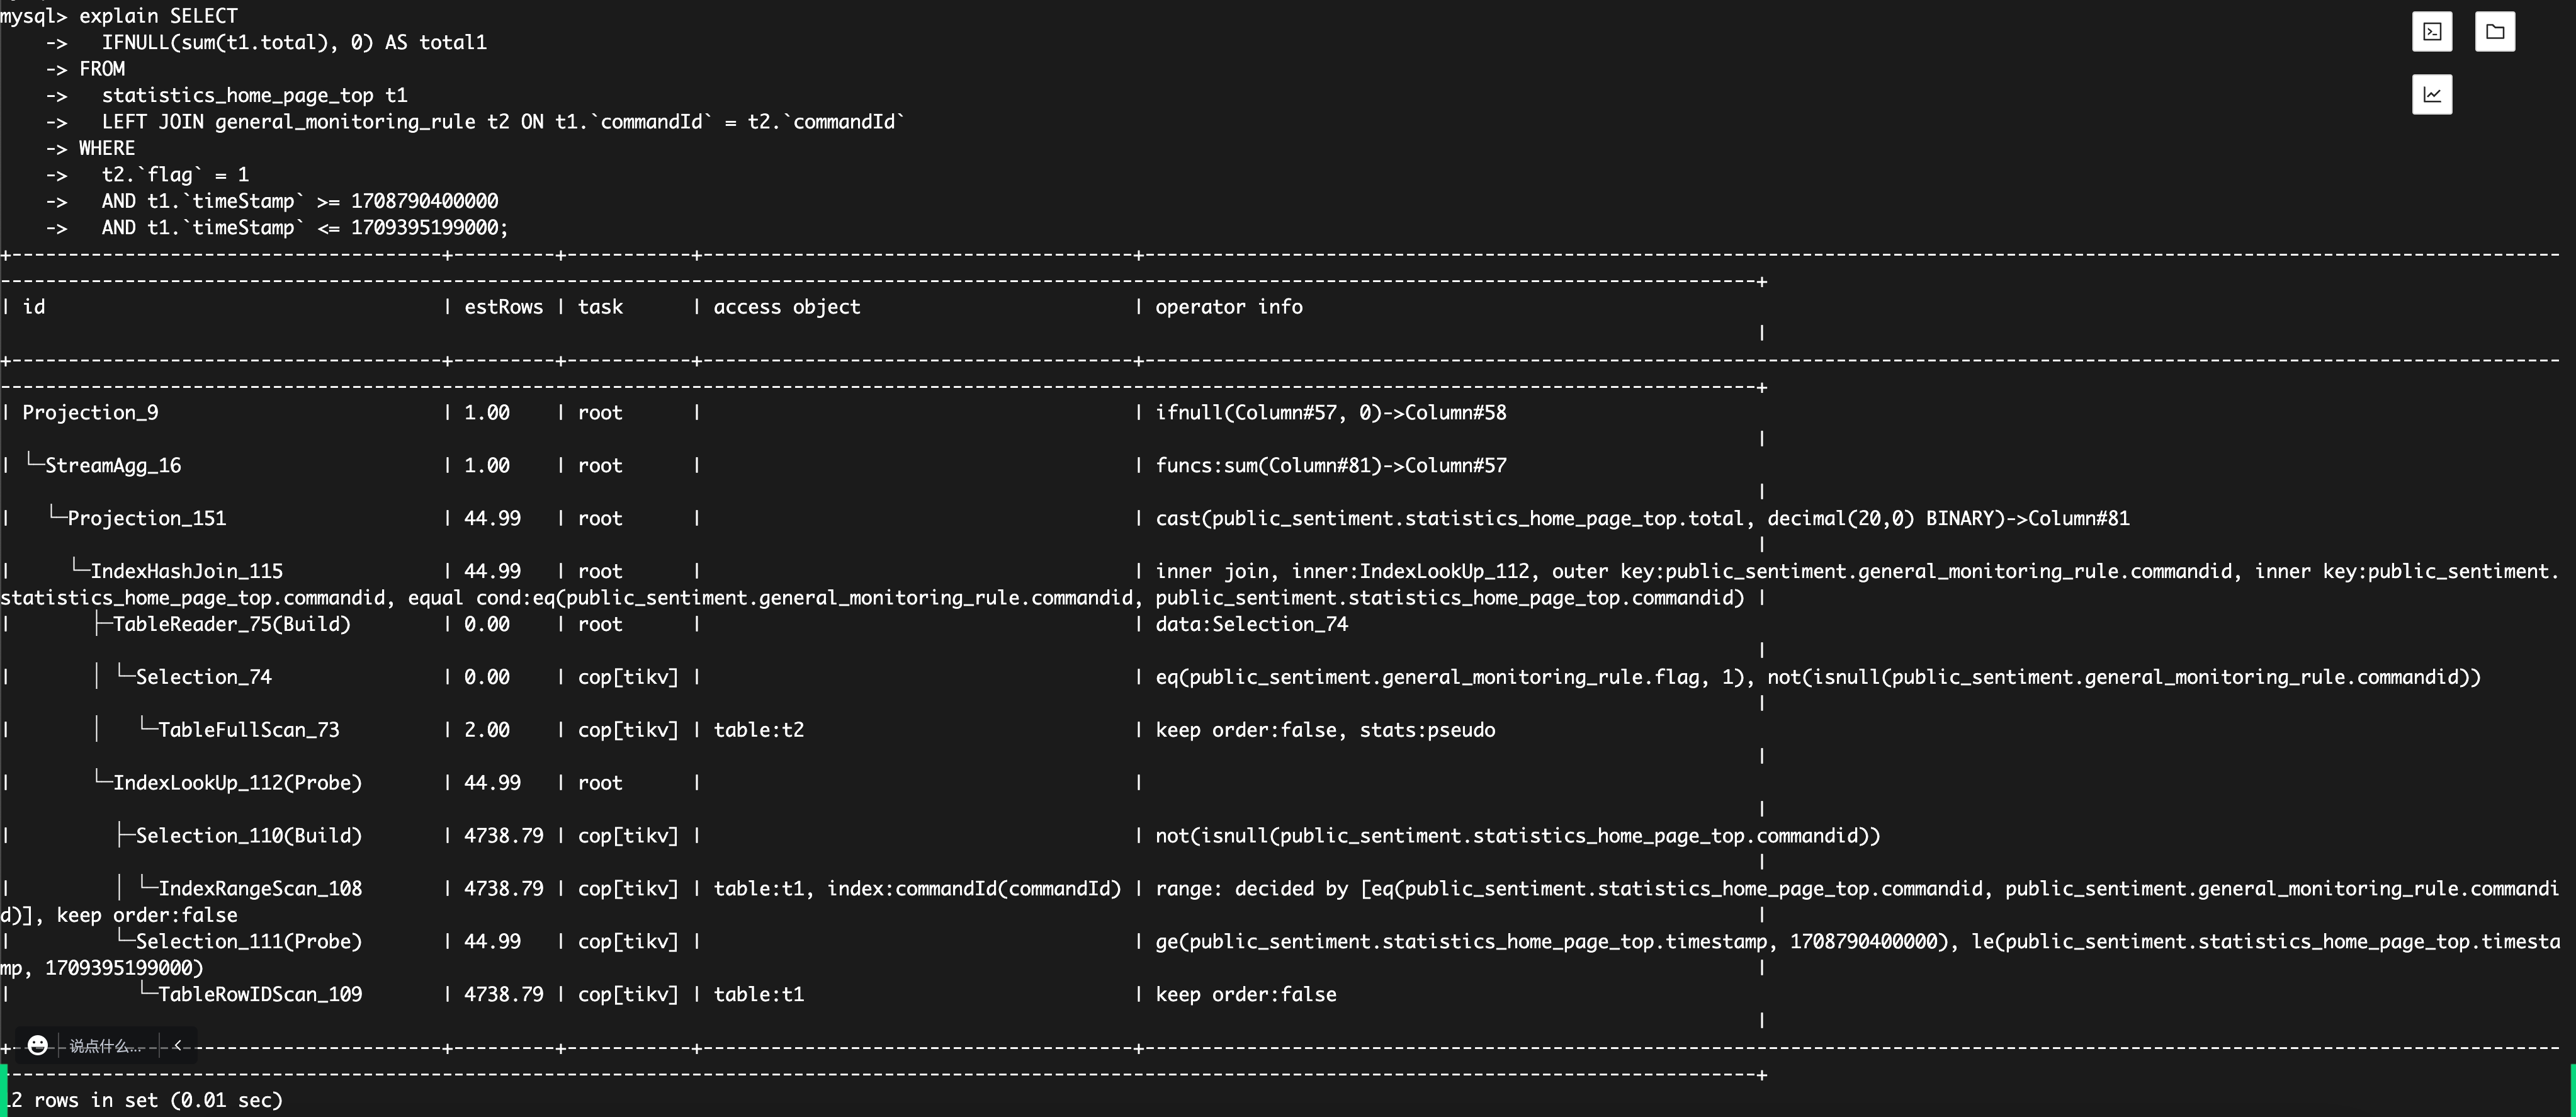Click the 'IndexHashJoin_115' plan node

pyautogui.click(x=187, y=572)
